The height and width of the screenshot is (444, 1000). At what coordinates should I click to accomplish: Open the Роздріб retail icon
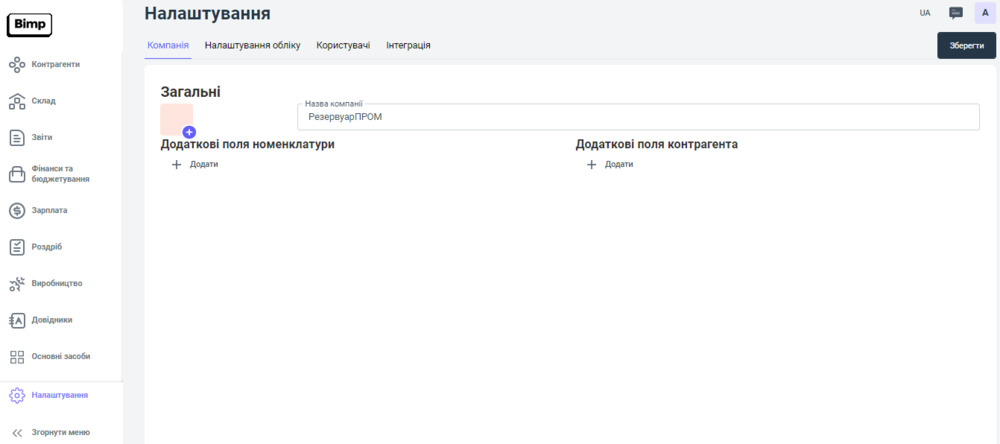coord(17,247)
